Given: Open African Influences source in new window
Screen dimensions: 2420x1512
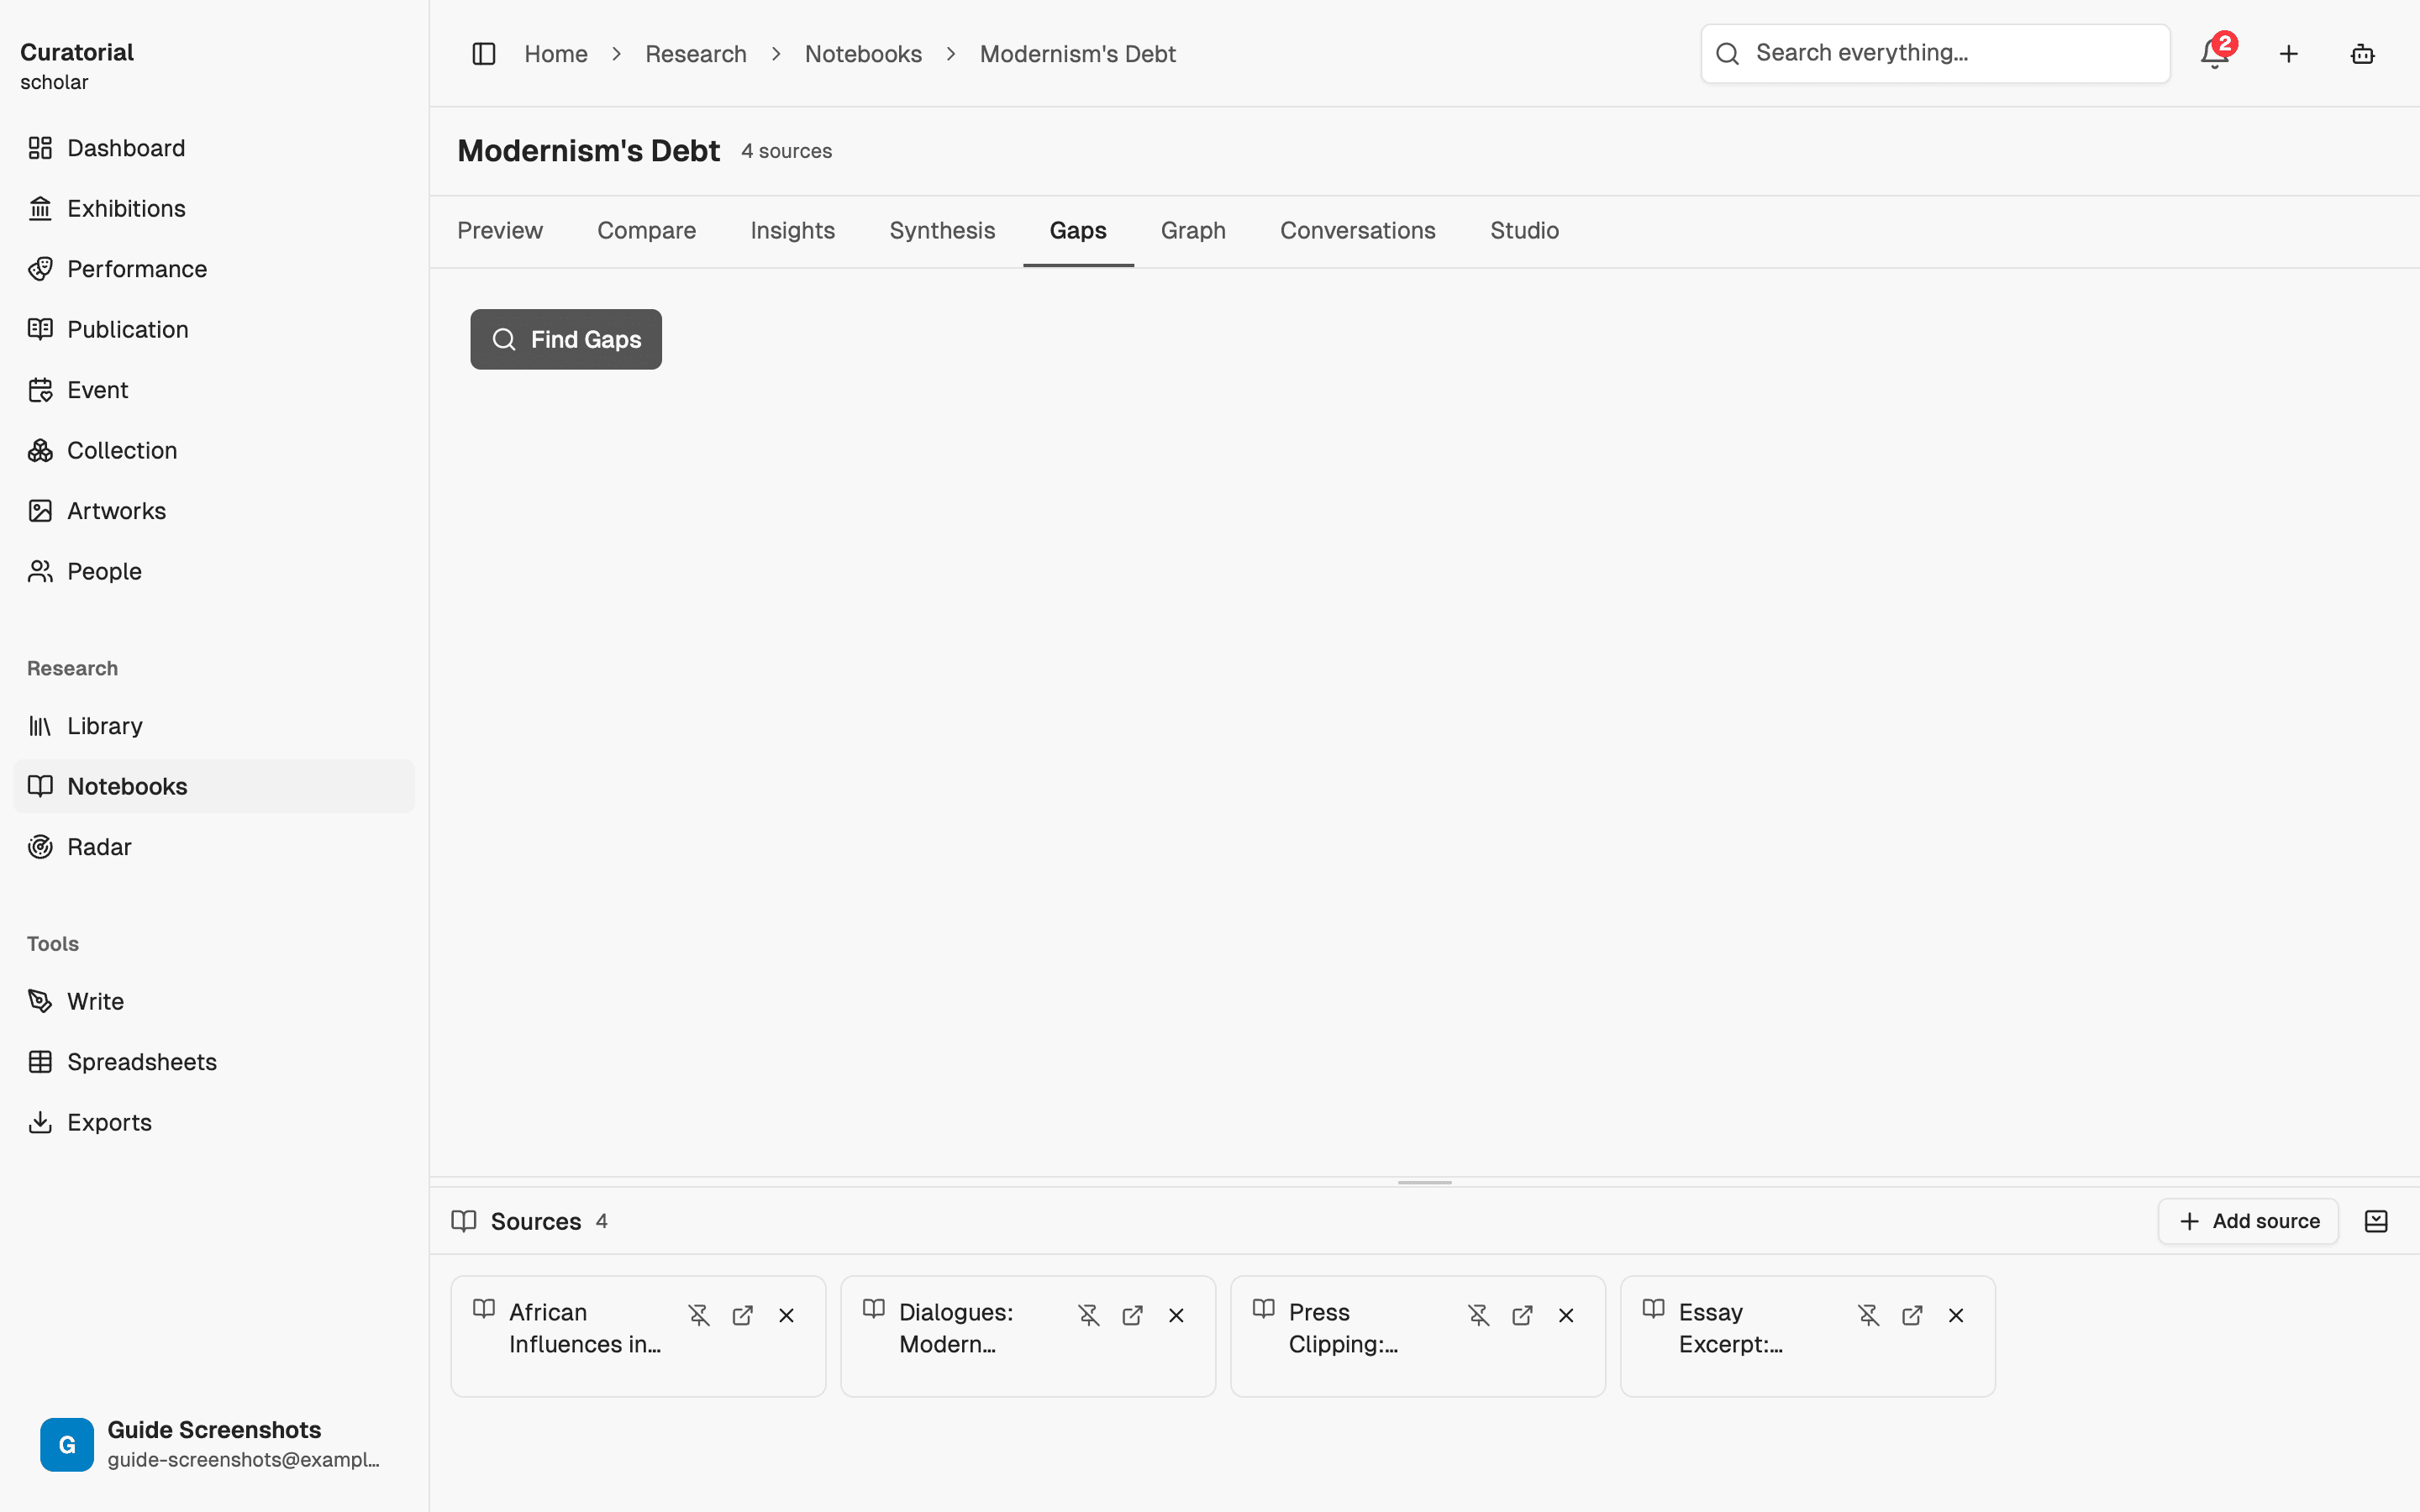Looking at the screenshot, I should [743, 1315].
